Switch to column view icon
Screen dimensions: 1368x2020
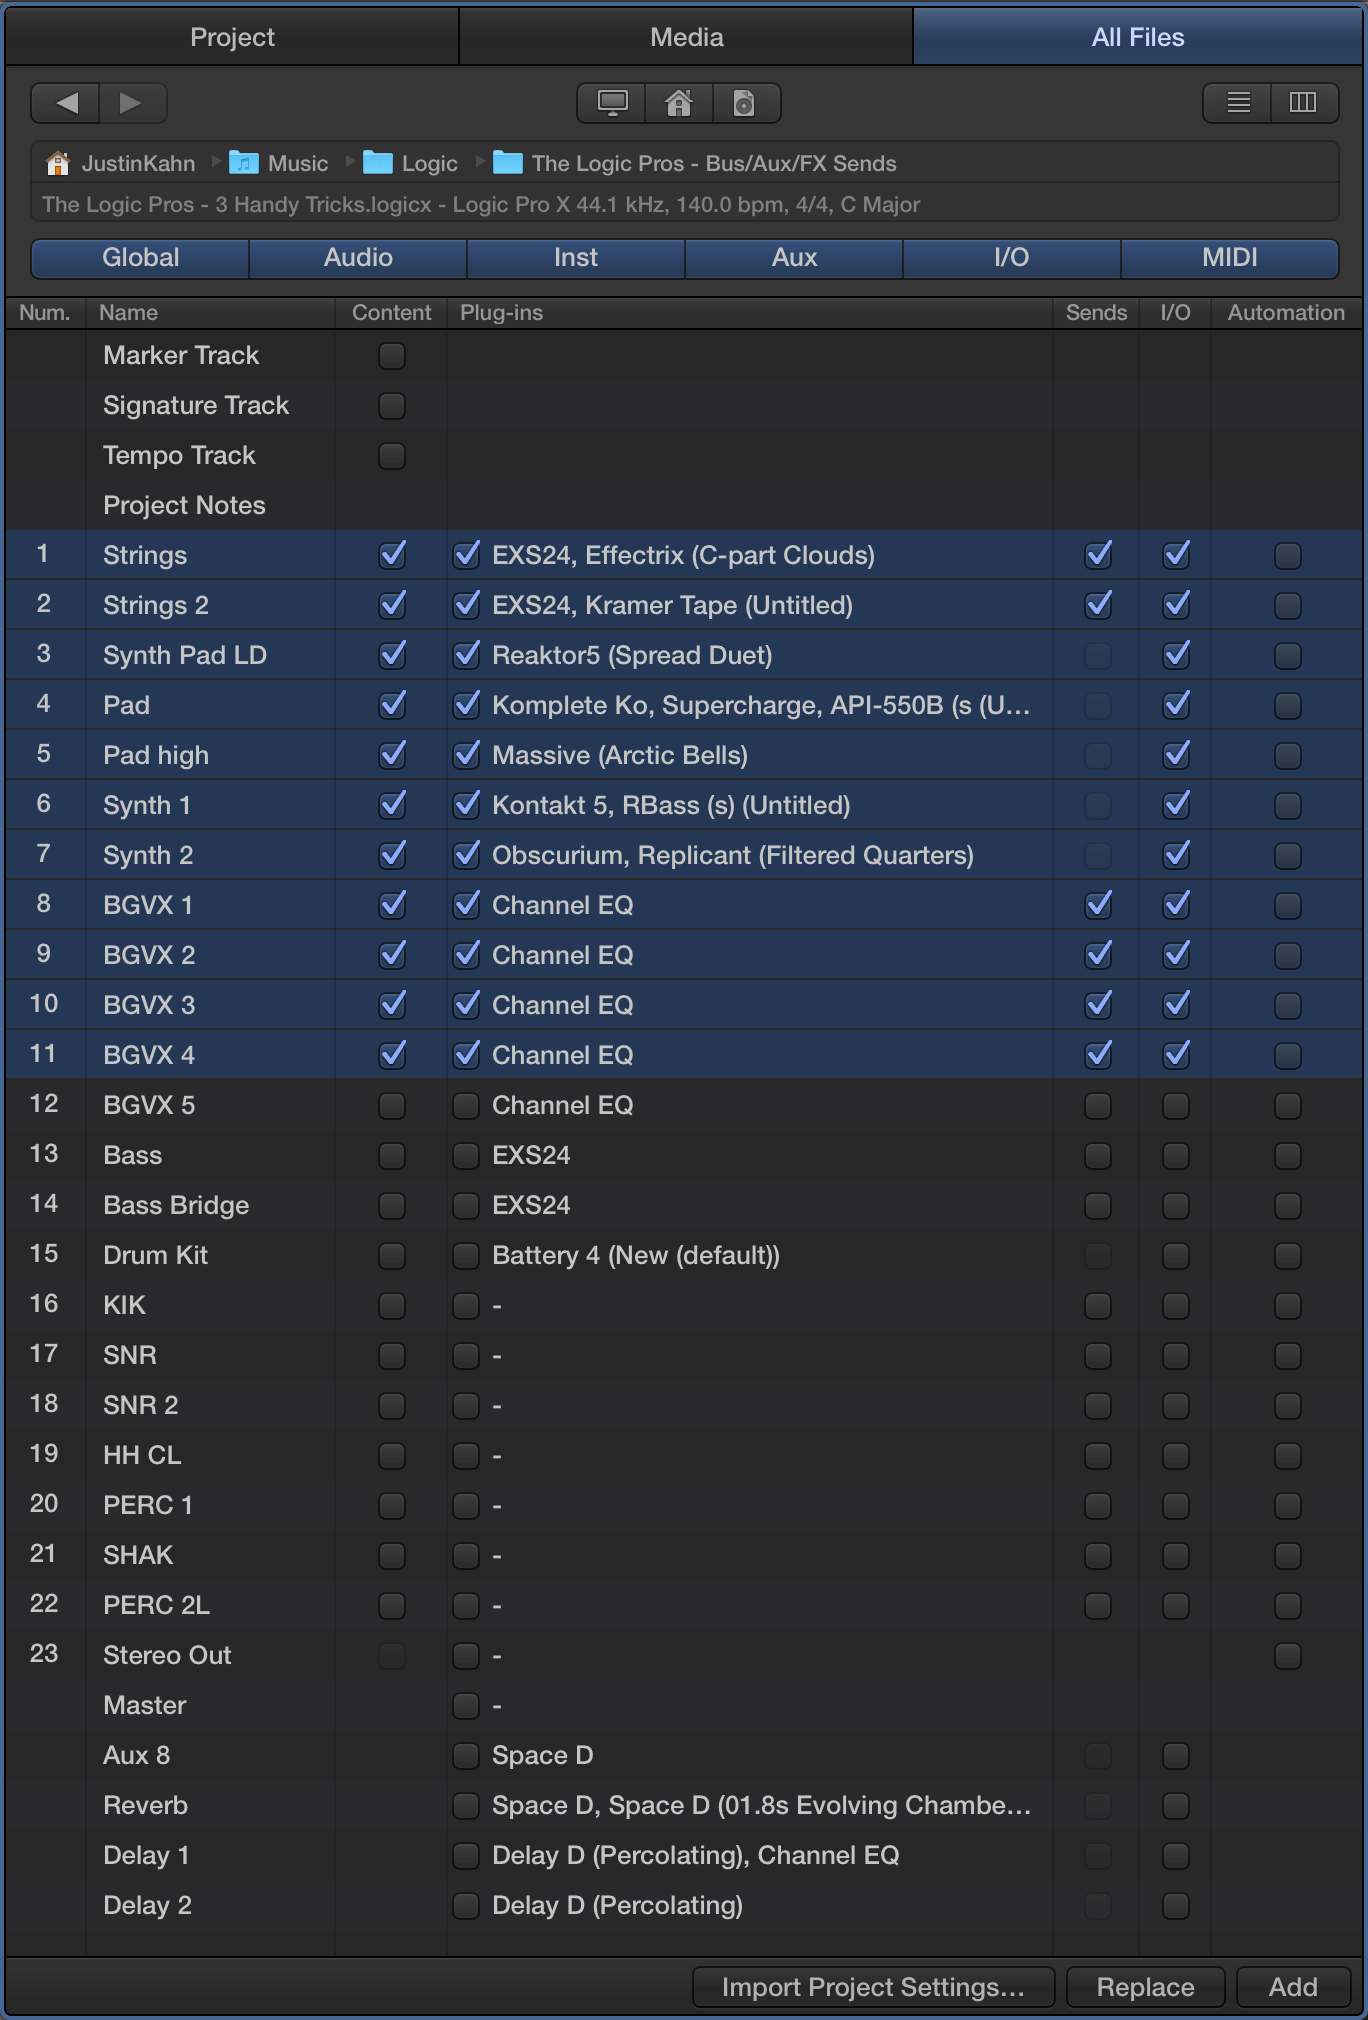(1304, 103)
